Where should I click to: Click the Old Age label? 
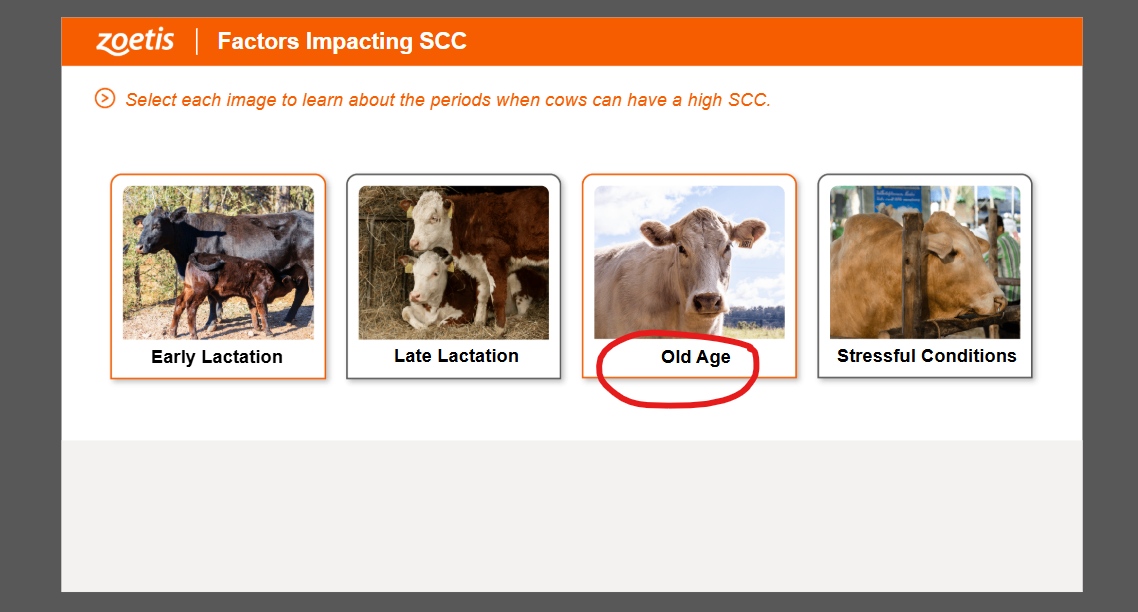(695, 357)
